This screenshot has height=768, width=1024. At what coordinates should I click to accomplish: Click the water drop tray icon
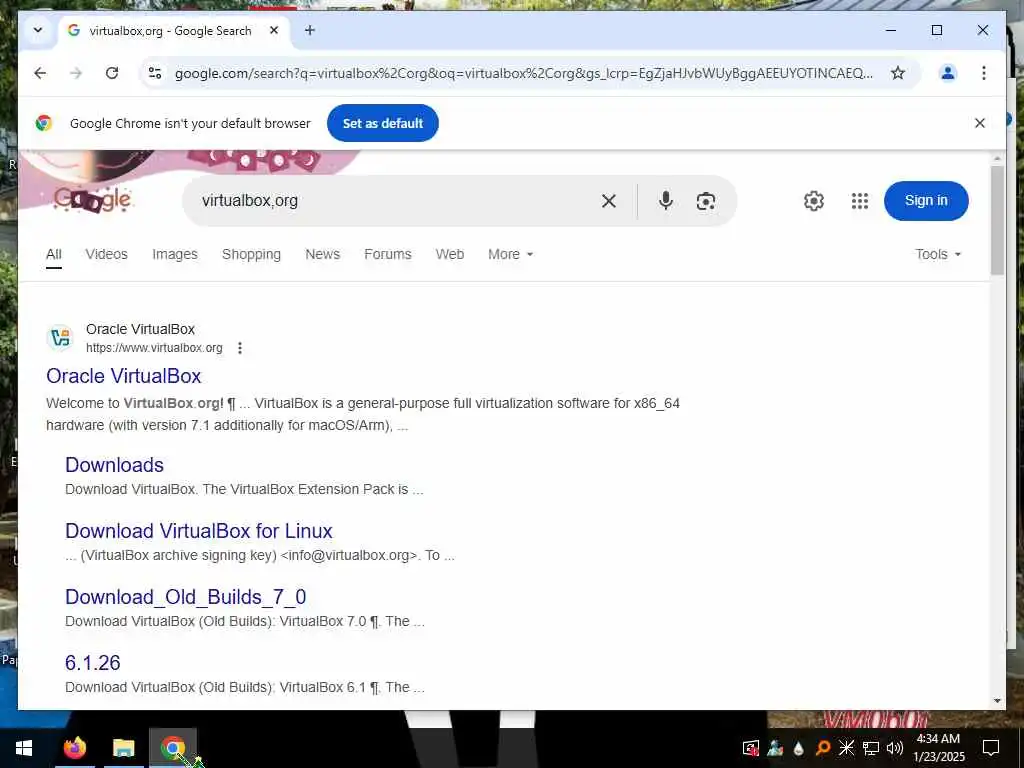click(799, 748)
